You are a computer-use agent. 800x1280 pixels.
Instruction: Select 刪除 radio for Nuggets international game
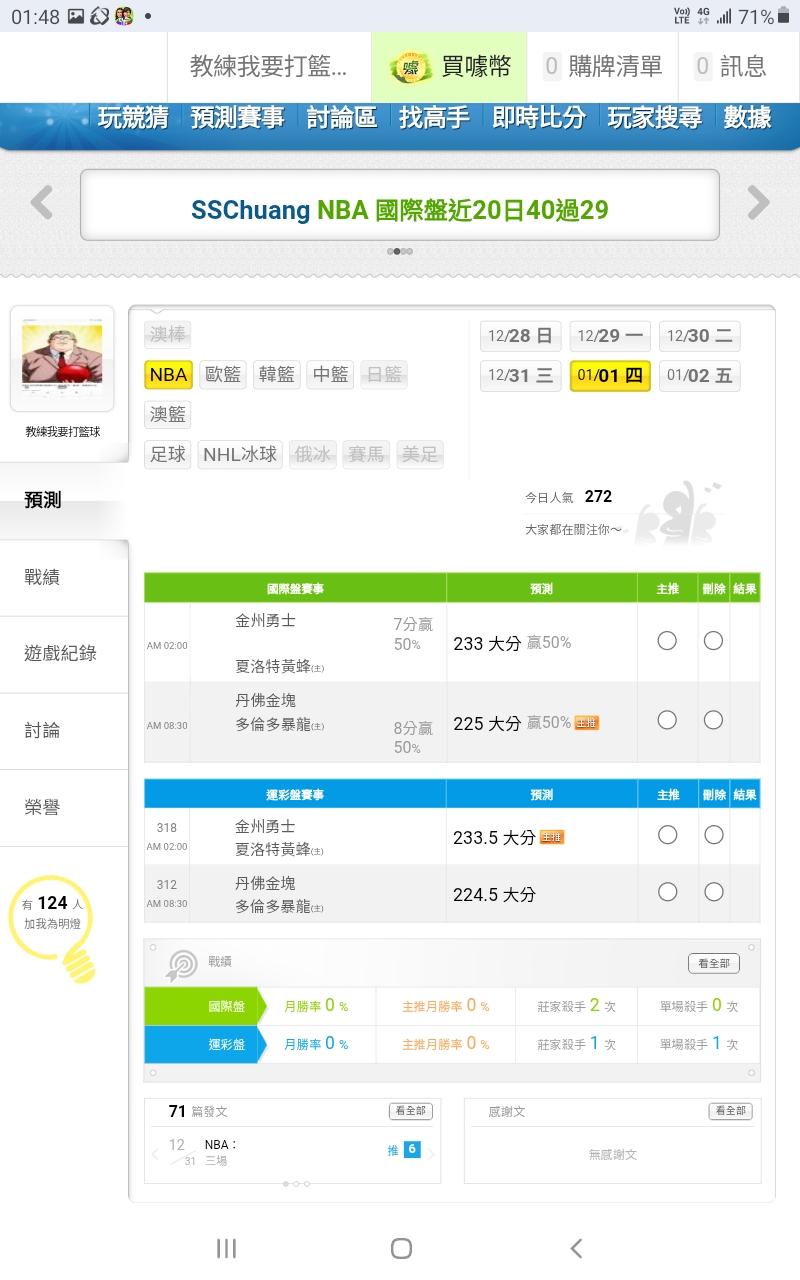pos(713,720)
